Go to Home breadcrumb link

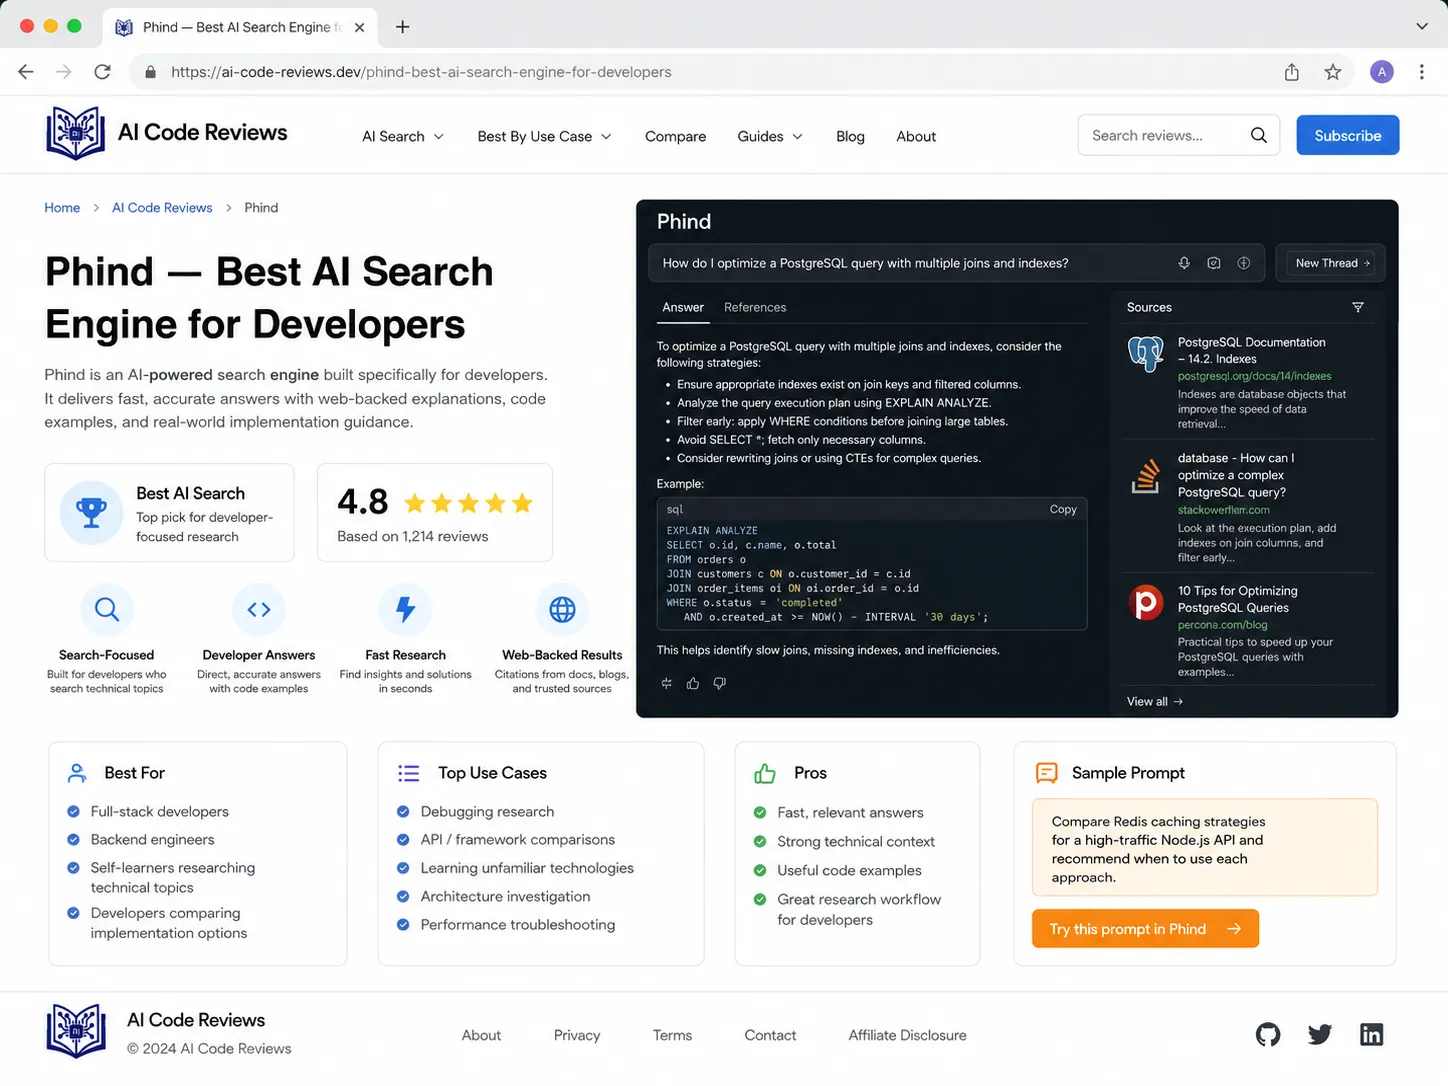click(62, 207)
